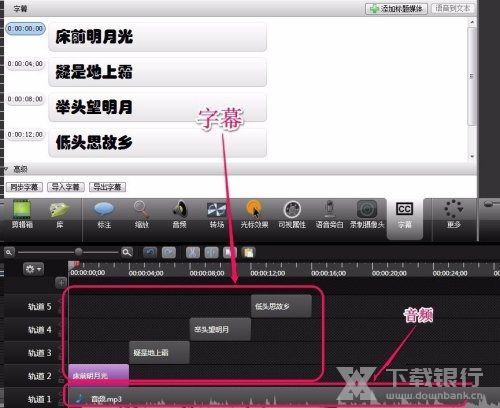This screenshot has height=408, width=500.
Task: Expand the 更多 more tools menu
Action: [x=454, y=214]
